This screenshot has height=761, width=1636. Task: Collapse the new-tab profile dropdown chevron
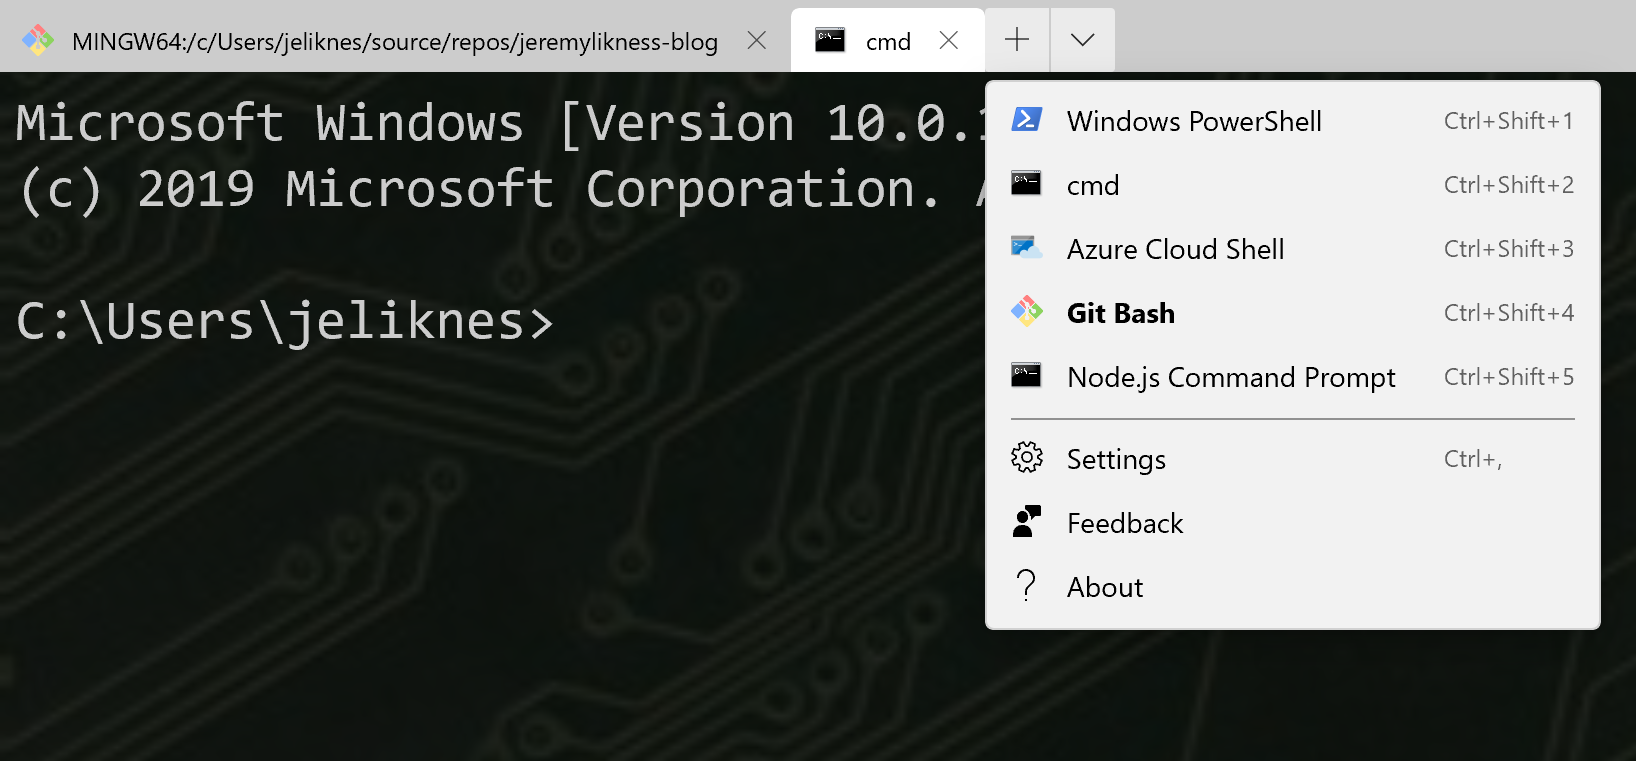tap(1082, 40)
